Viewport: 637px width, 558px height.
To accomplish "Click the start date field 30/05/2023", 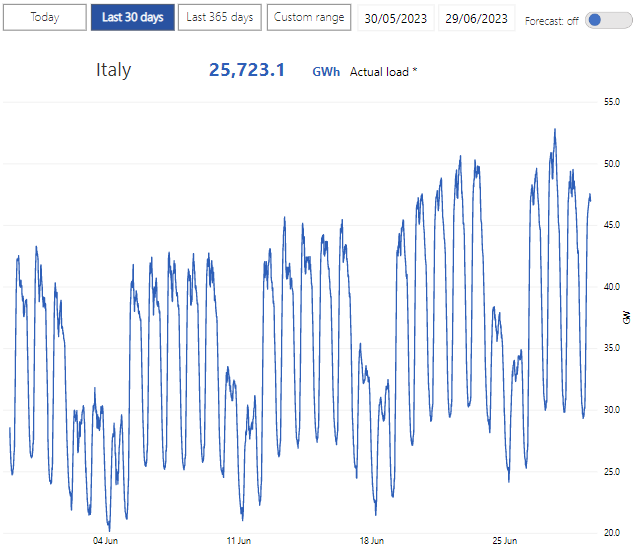I will tap(395, 18).
